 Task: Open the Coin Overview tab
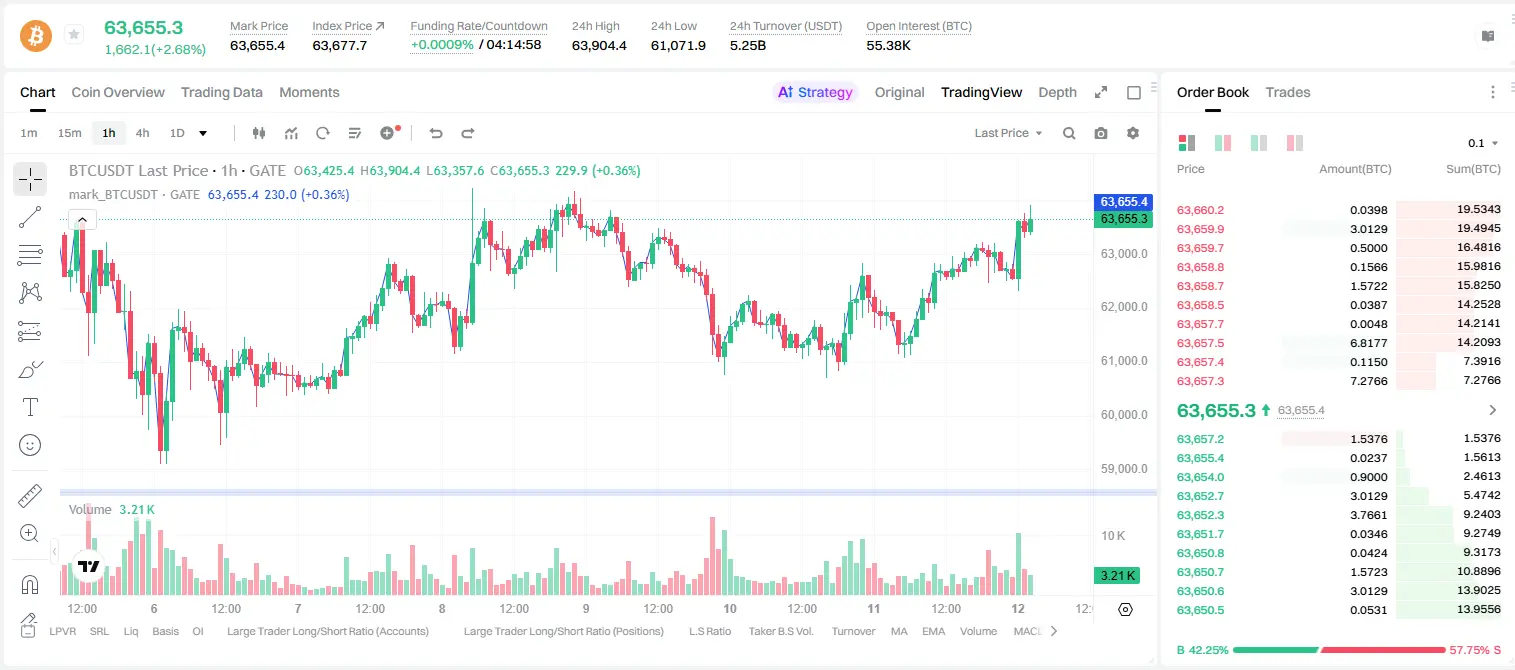click(118, 92)
